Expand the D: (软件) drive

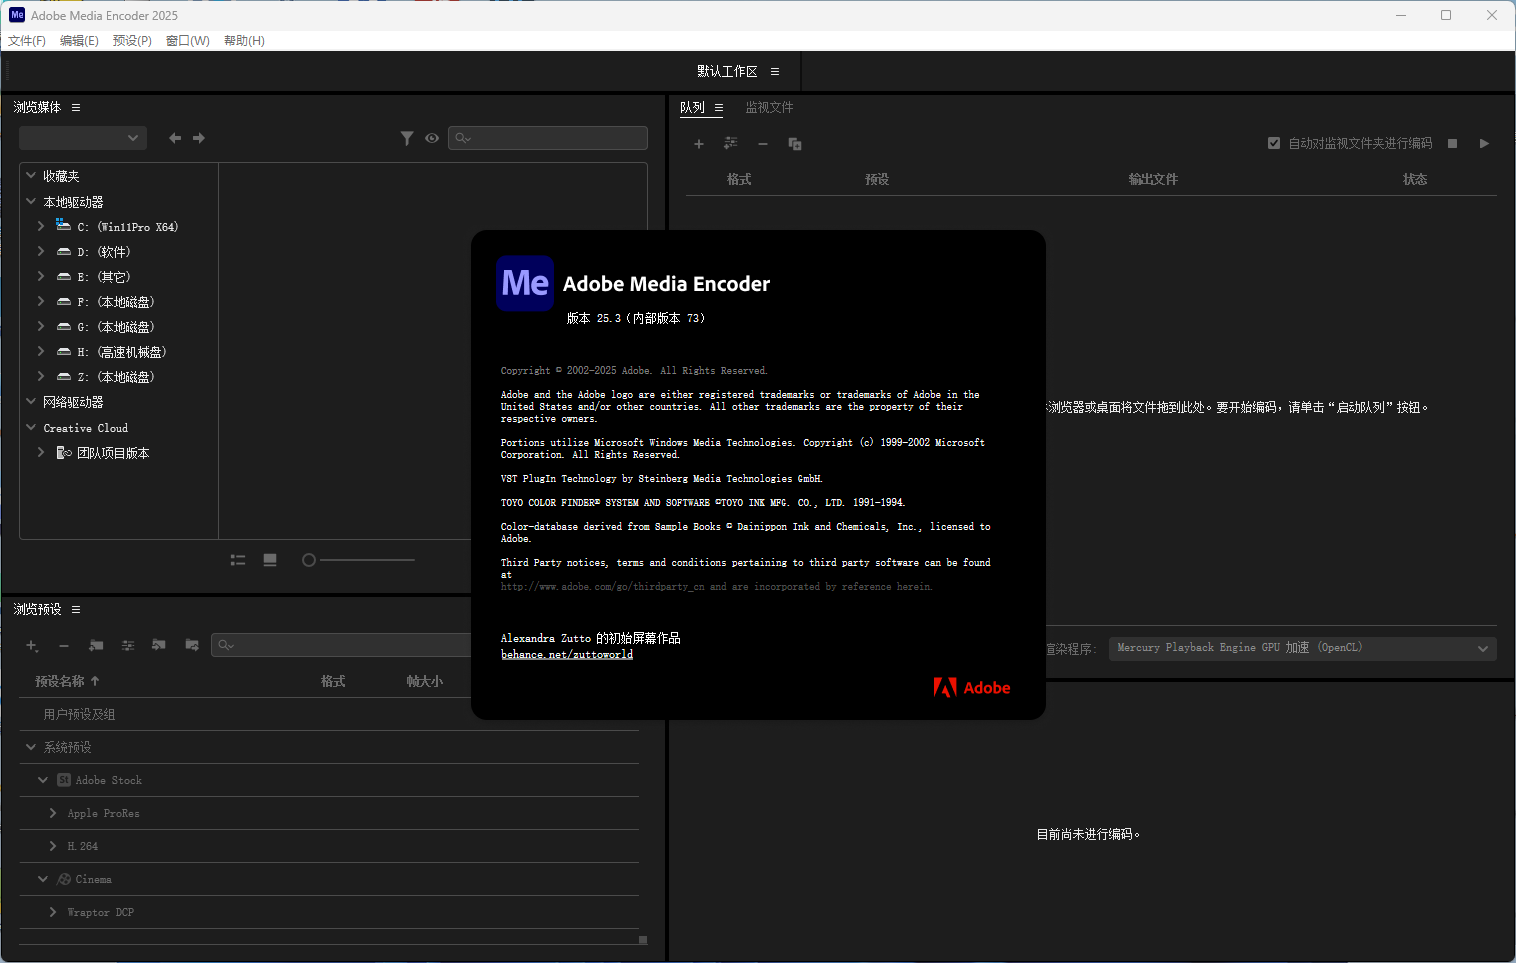(41, 251)
